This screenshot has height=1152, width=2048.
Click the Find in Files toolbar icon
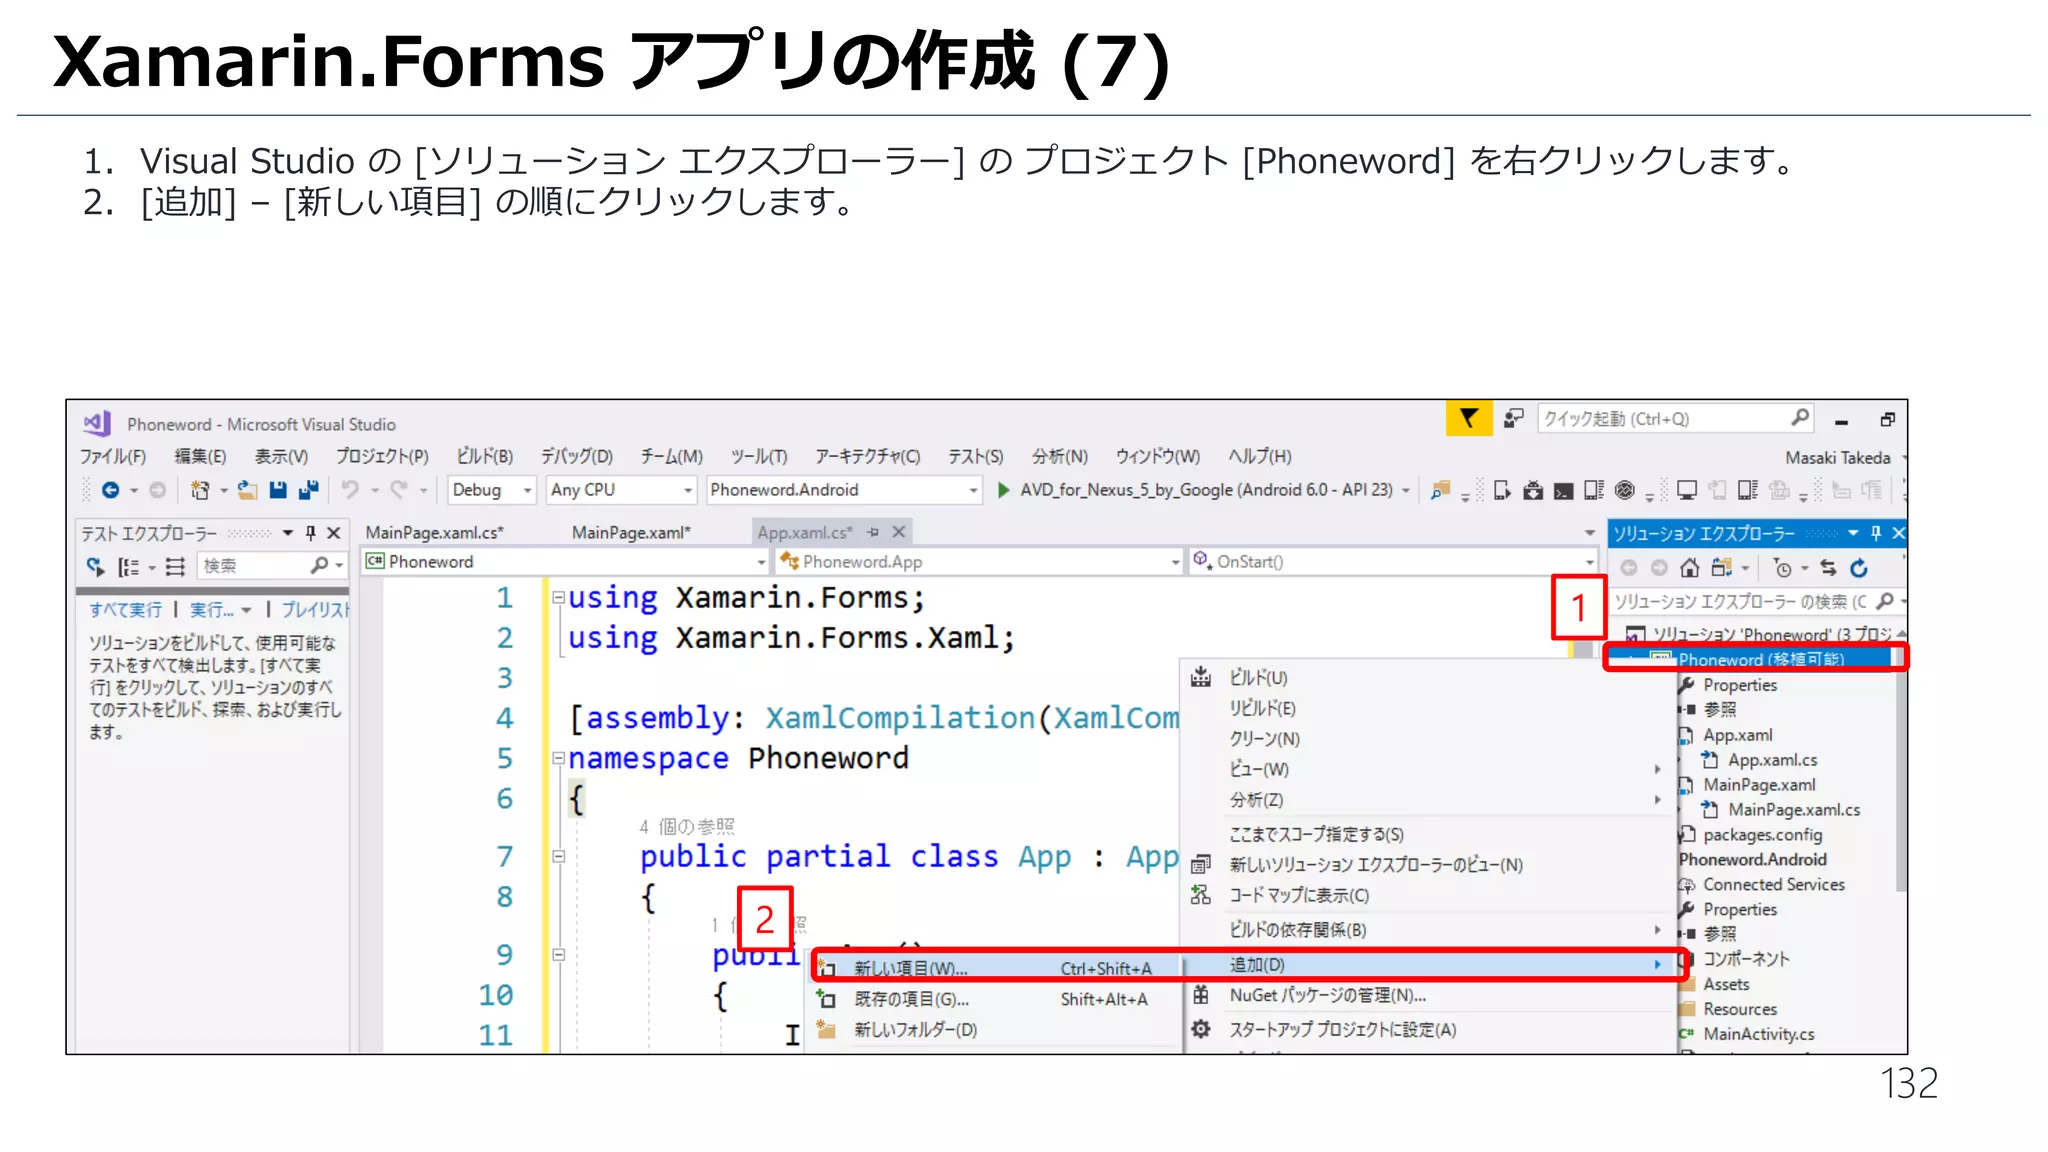tap(1440, 490)
